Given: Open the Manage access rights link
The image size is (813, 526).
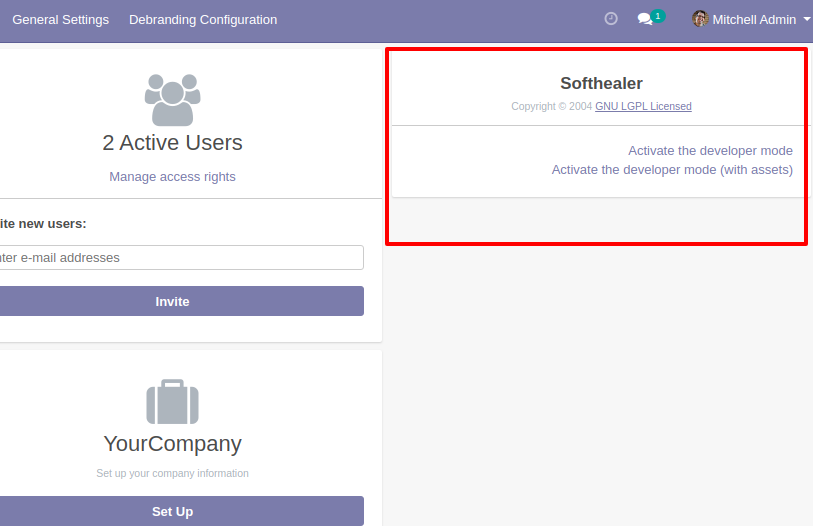Looking at the screenshot, I should pyautogui.click(x=172, y=177).
